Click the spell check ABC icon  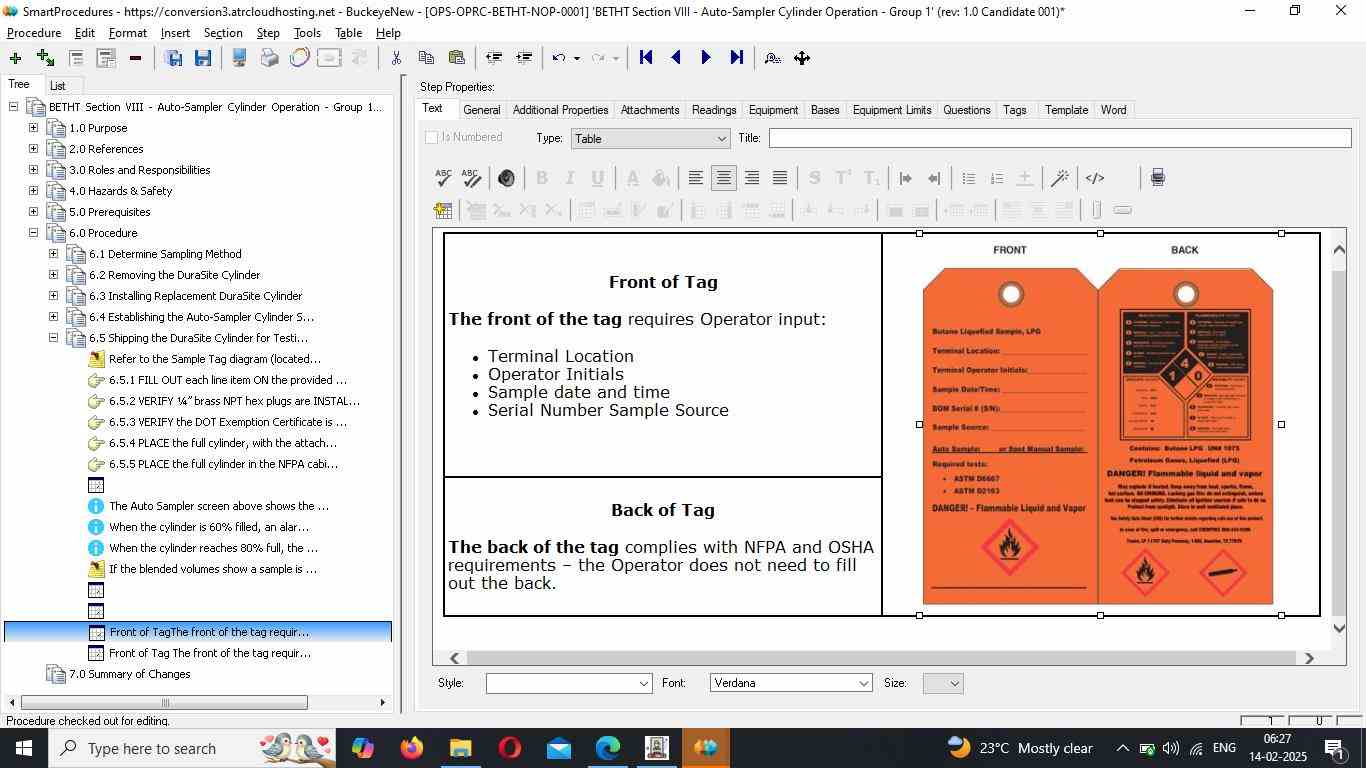click(443, 178)
